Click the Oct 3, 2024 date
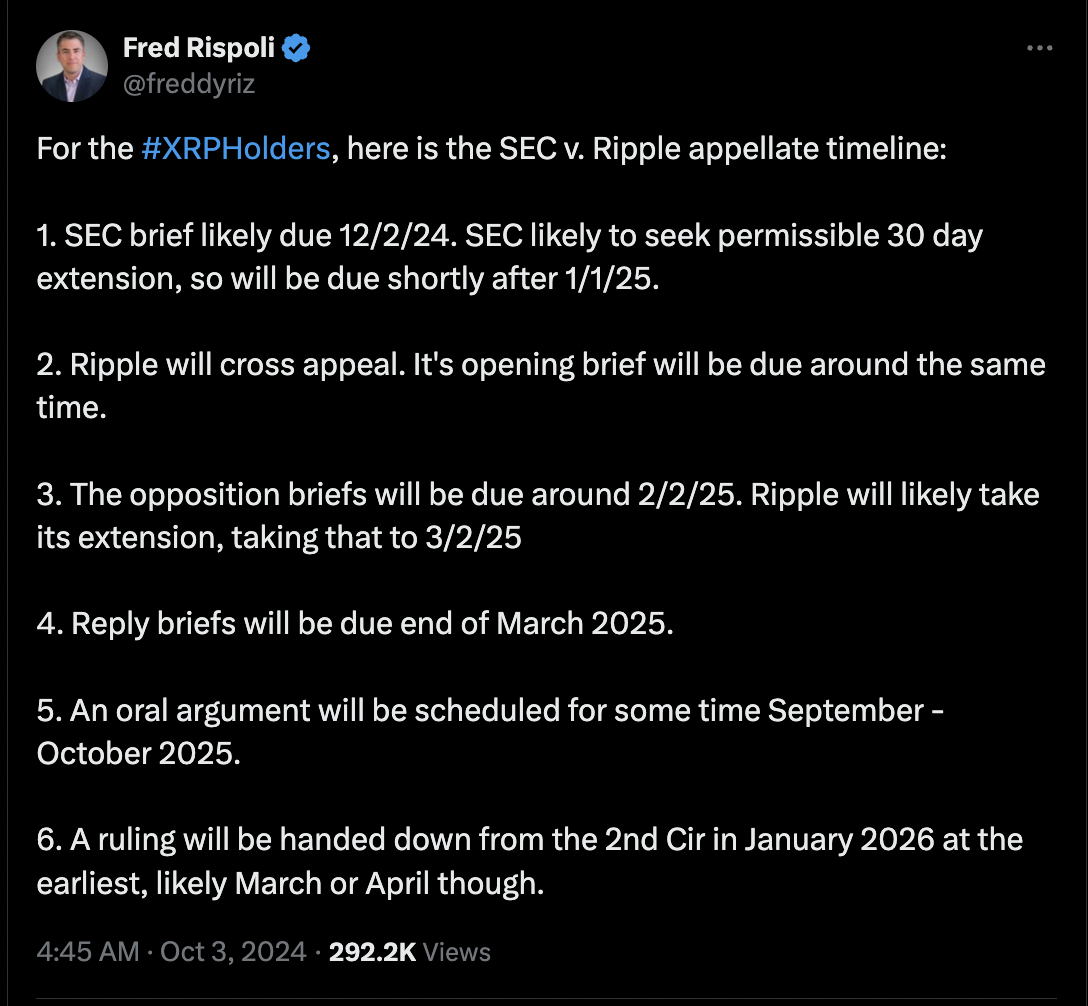The height and width of the screenshot is (1006, 1088). coord(233,952)
